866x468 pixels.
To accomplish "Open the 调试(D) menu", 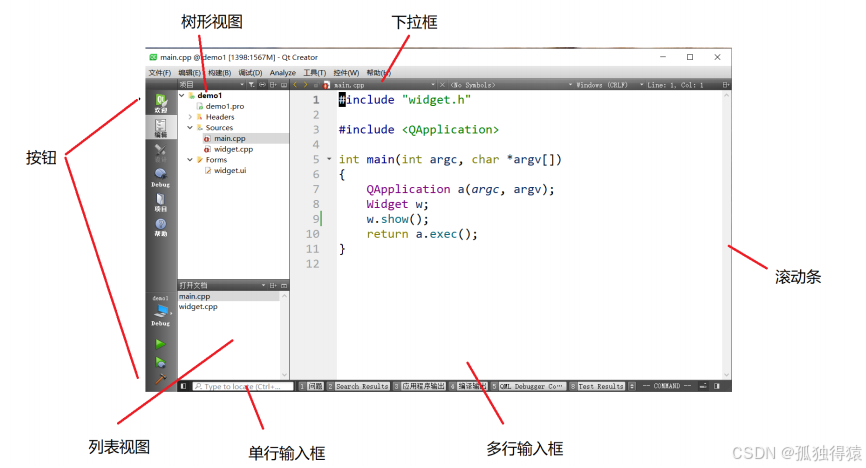I will pos(250,72).
